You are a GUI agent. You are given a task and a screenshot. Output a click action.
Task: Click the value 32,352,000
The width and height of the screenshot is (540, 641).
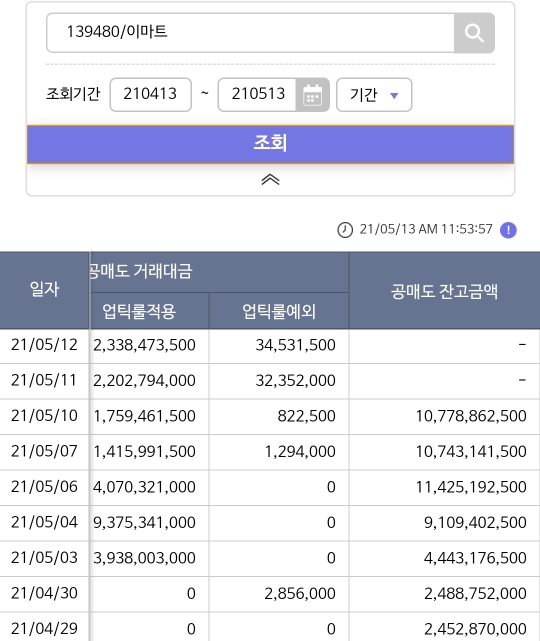(296, 381)
